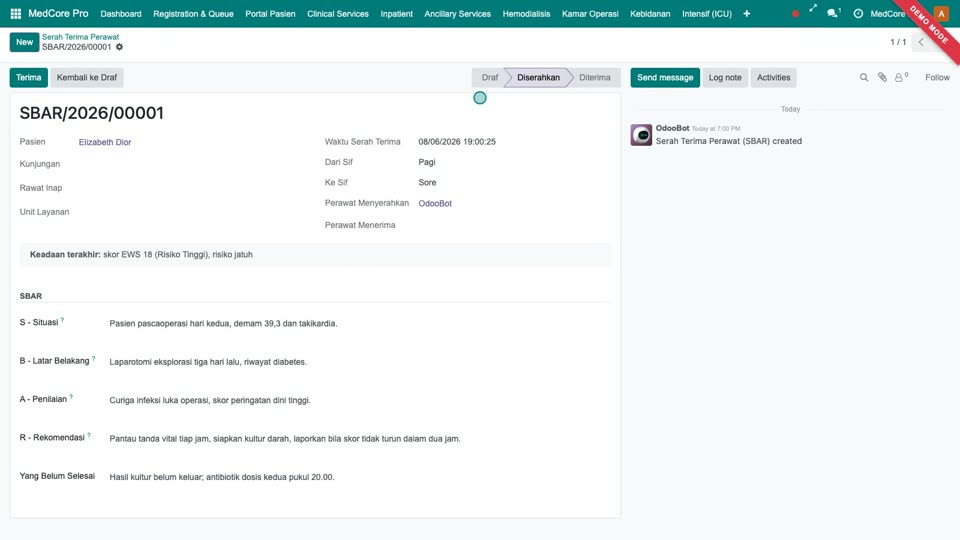Screen dimensions: 960x540
Task: Click Send message in chatter
Action: (665, 78)
